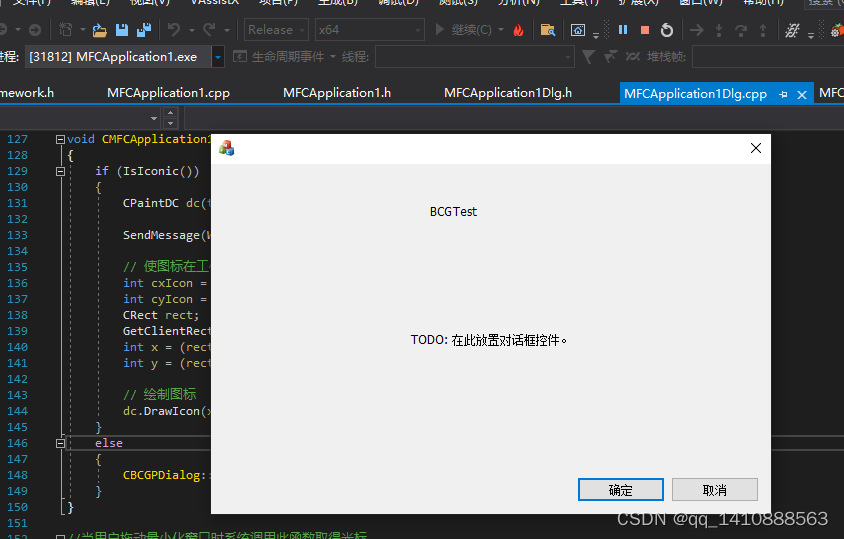Click the new project toolbar icon
This screenshot has height=539, width=844.
[65, 30]
